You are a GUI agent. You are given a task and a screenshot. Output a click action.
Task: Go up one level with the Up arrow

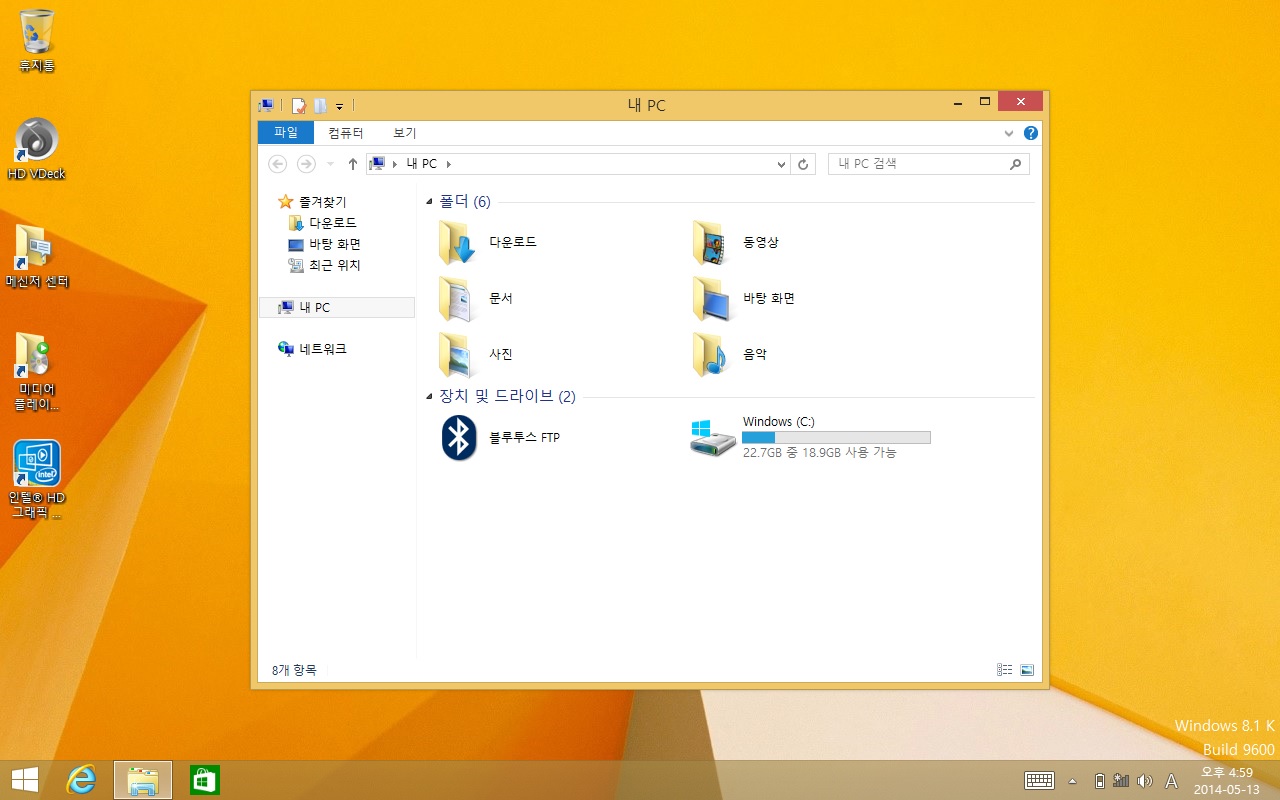point(353,164)
